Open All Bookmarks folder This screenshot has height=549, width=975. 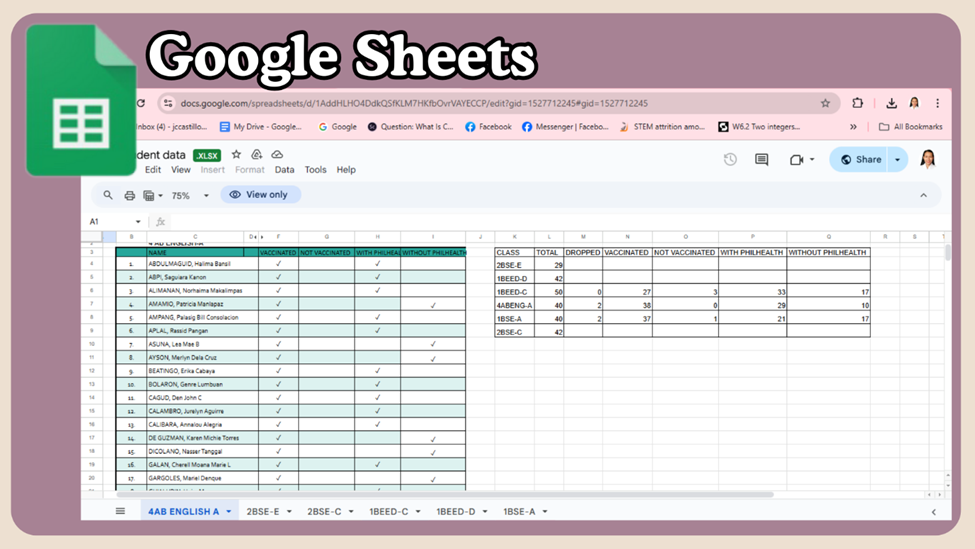(x=910, y=127)
